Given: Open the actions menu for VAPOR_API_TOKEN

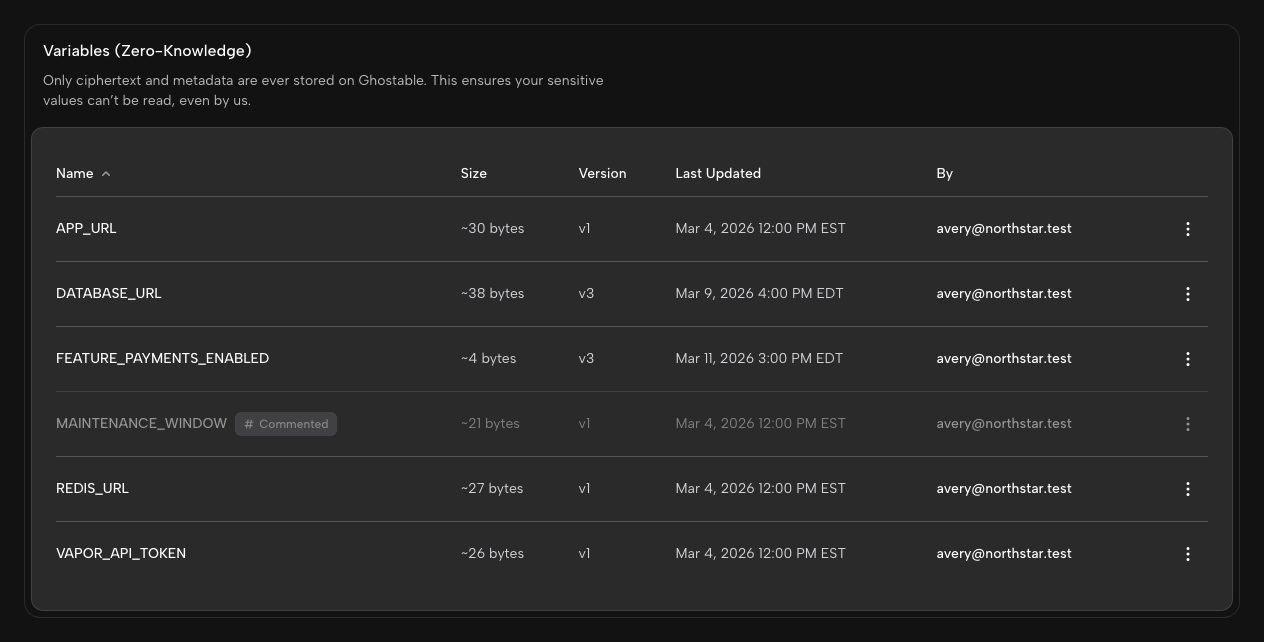Looking at the screenshot, I should pyautogui.click(x=1187, y=553).
